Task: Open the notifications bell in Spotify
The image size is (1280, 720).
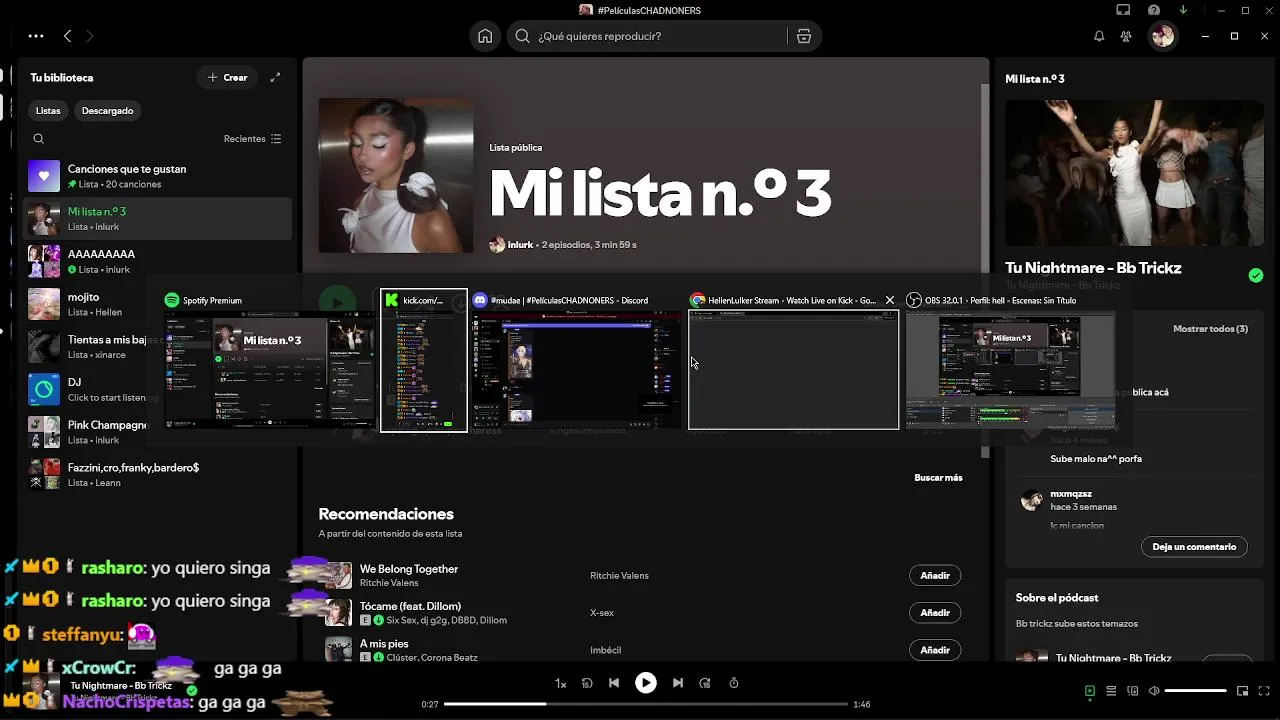Action: click(1099, 36)
